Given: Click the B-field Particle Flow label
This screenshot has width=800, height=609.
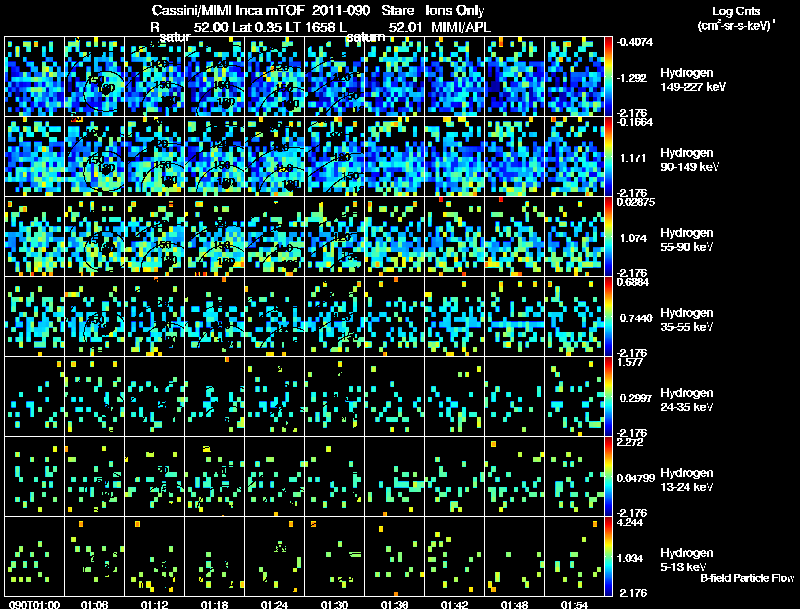Looking at the screenshot, I should click(747, 578).
